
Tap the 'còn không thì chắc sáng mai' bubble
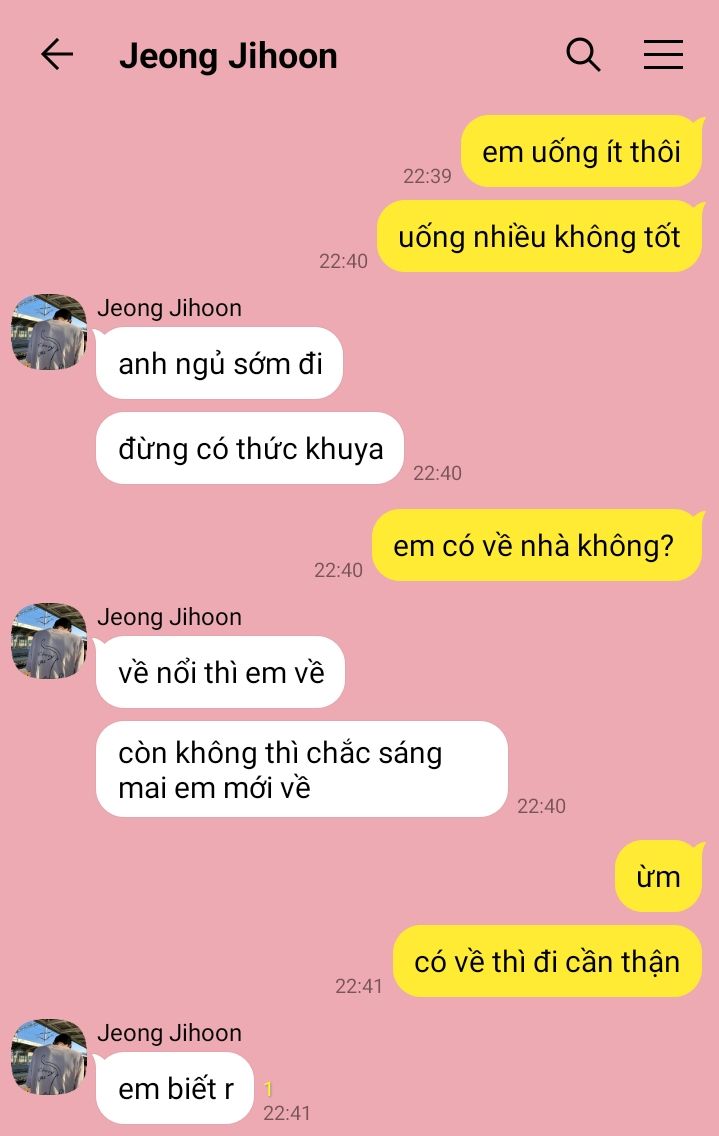coord(302,769)
